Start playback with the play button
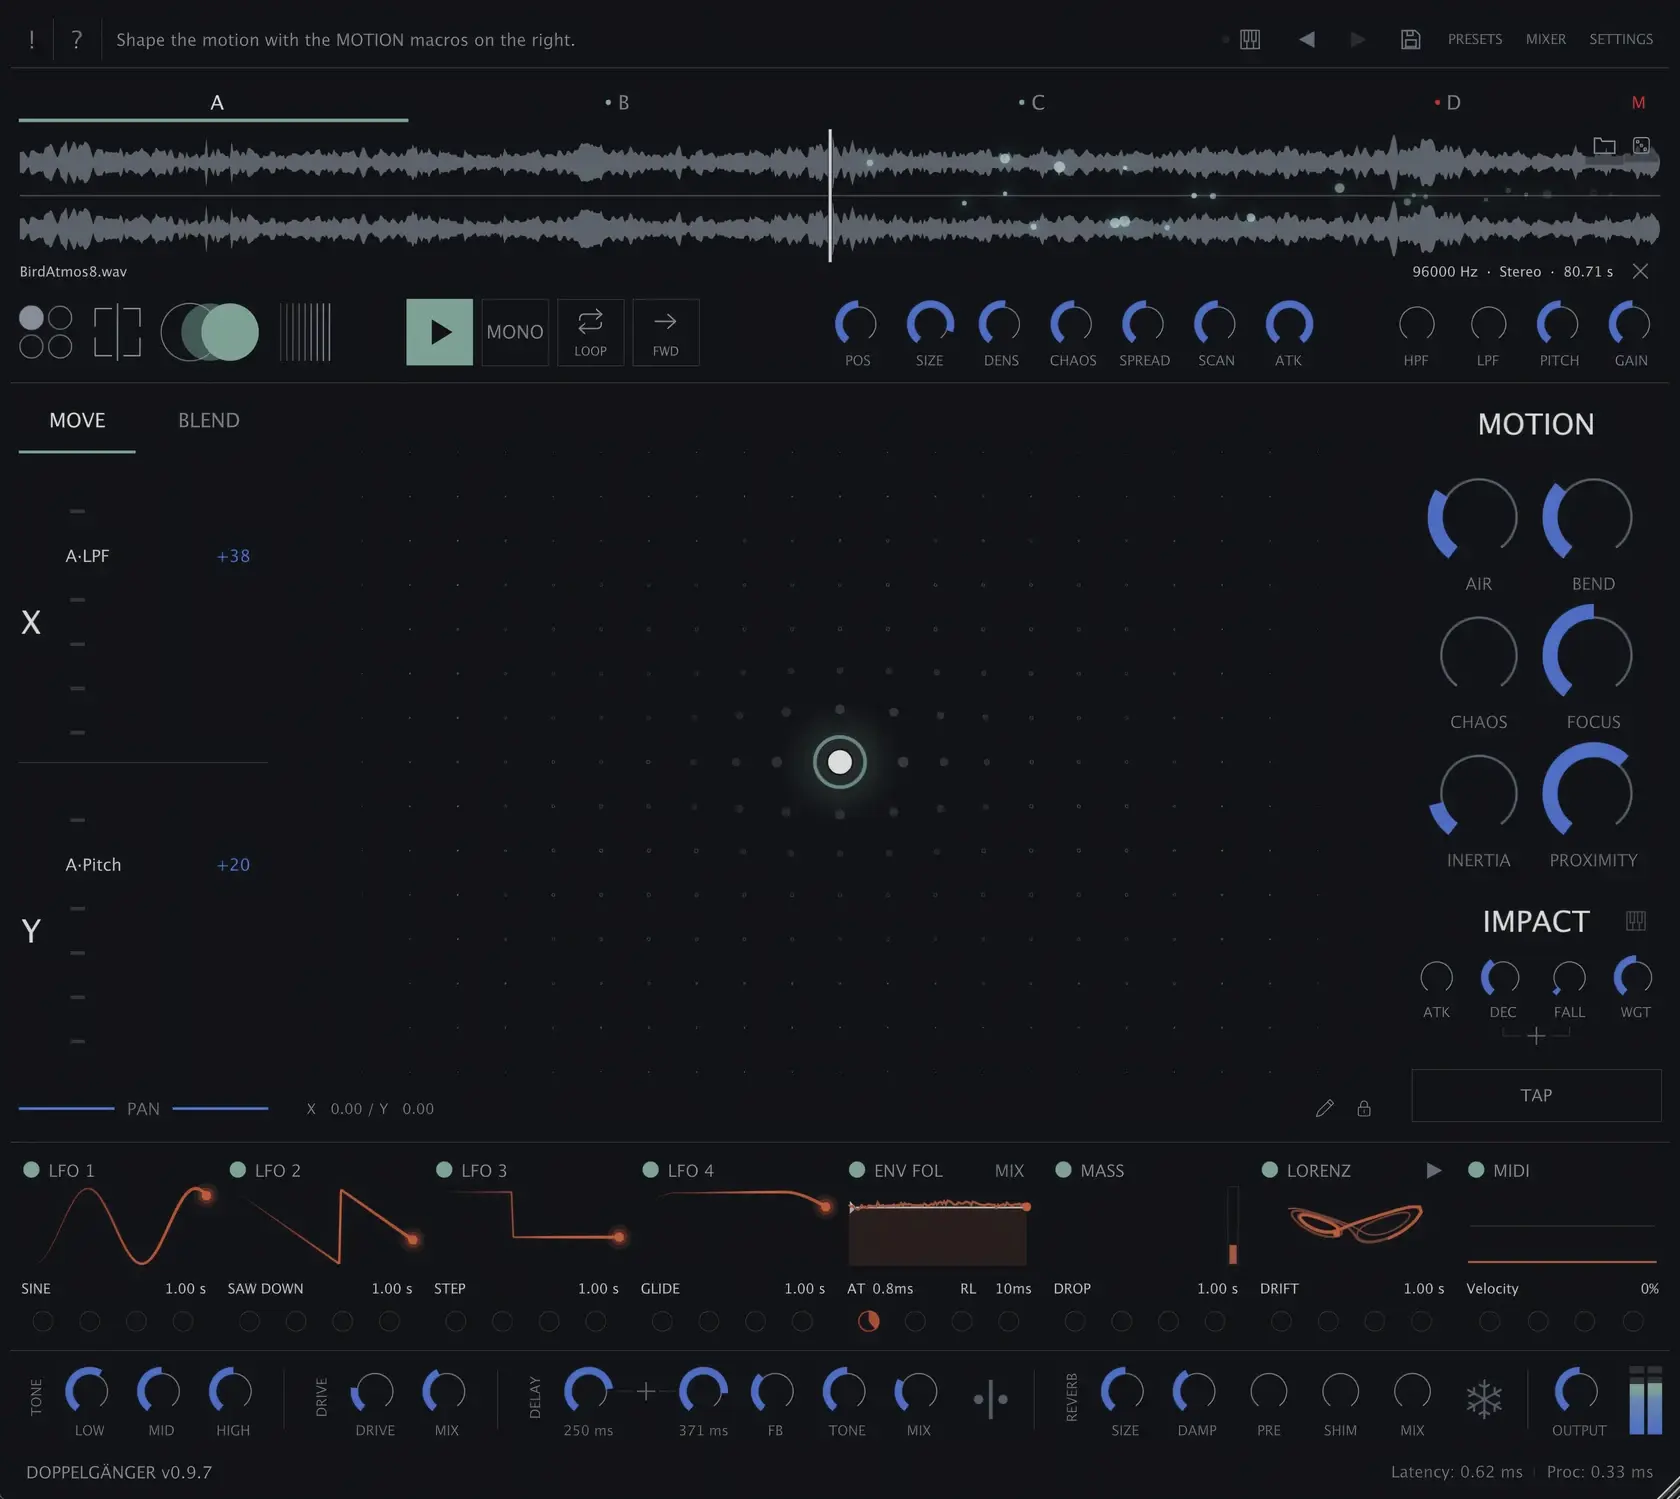This screenshot has height=1499, width=1680. [x=439, y=332]
